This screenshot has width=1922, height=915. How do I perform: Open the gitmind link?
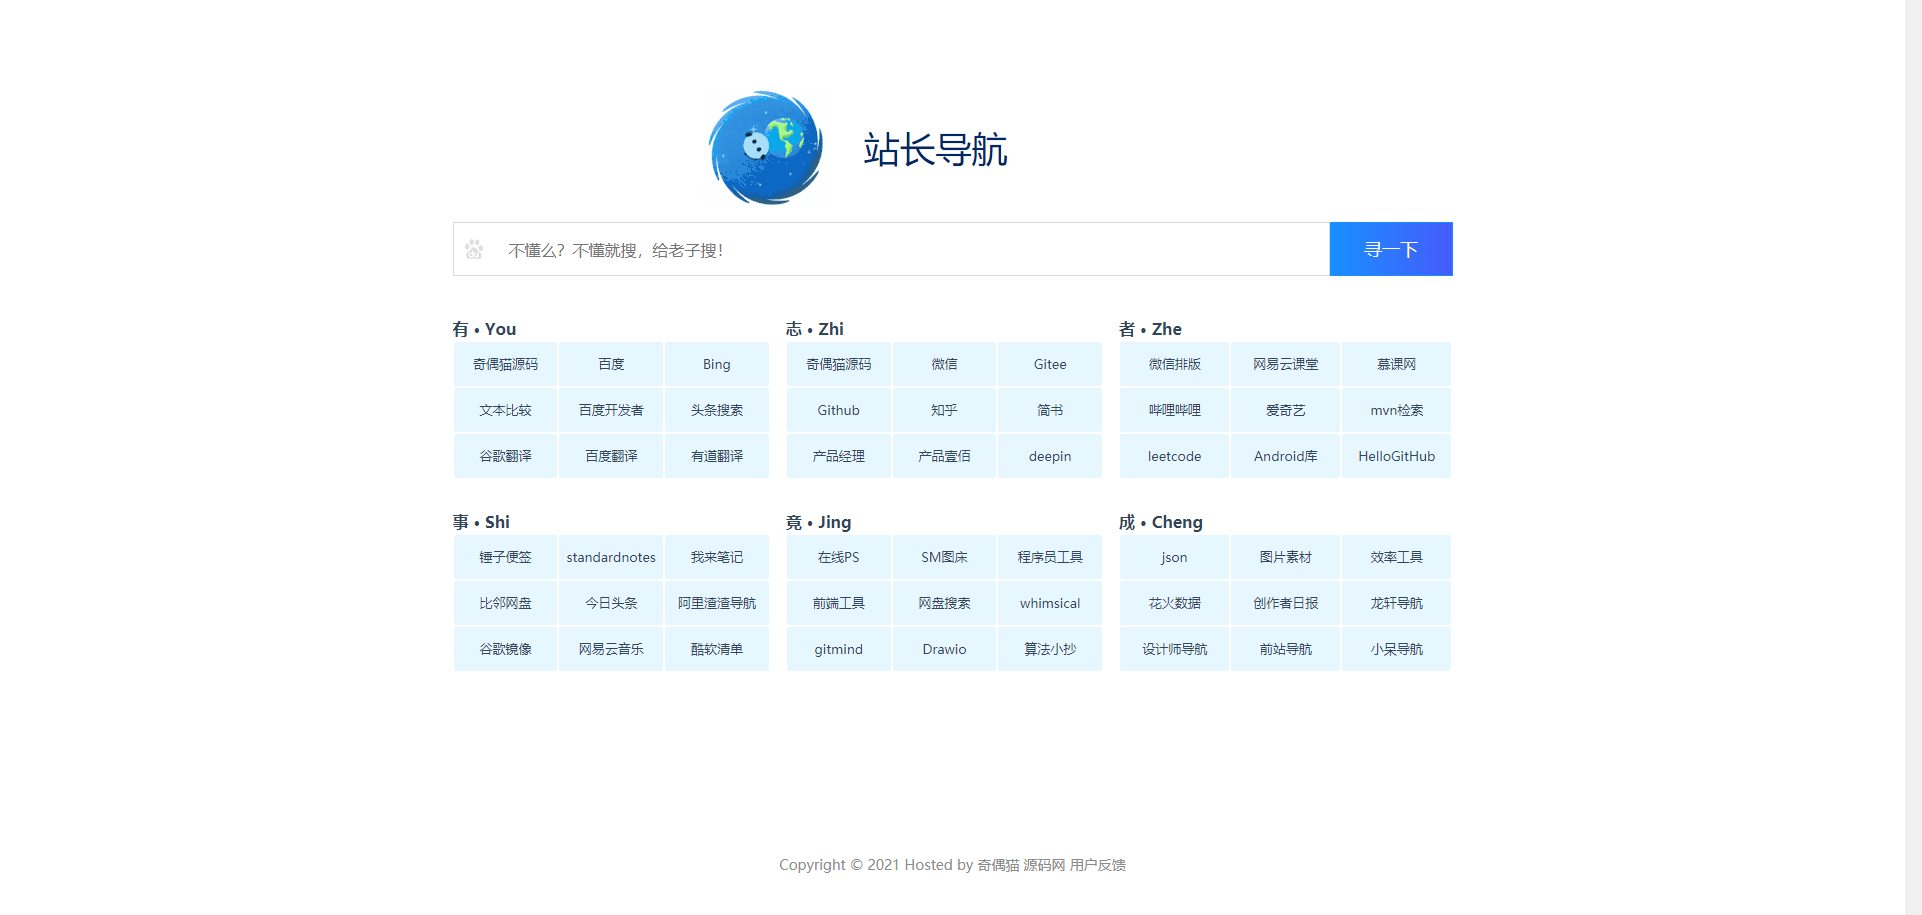coord(839,649)
